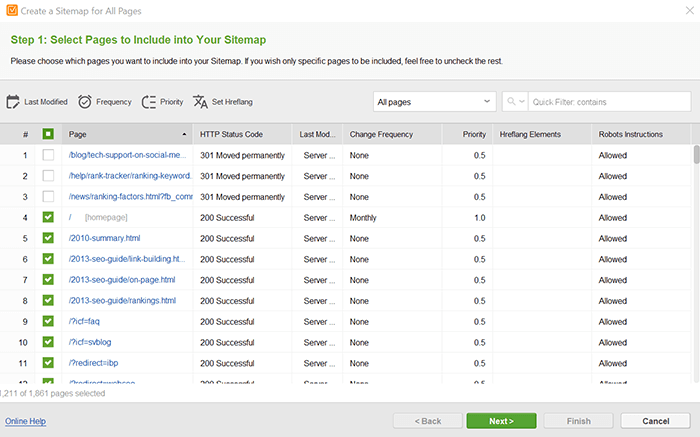Uncheck the homepage row checkbox

[48, 217]
